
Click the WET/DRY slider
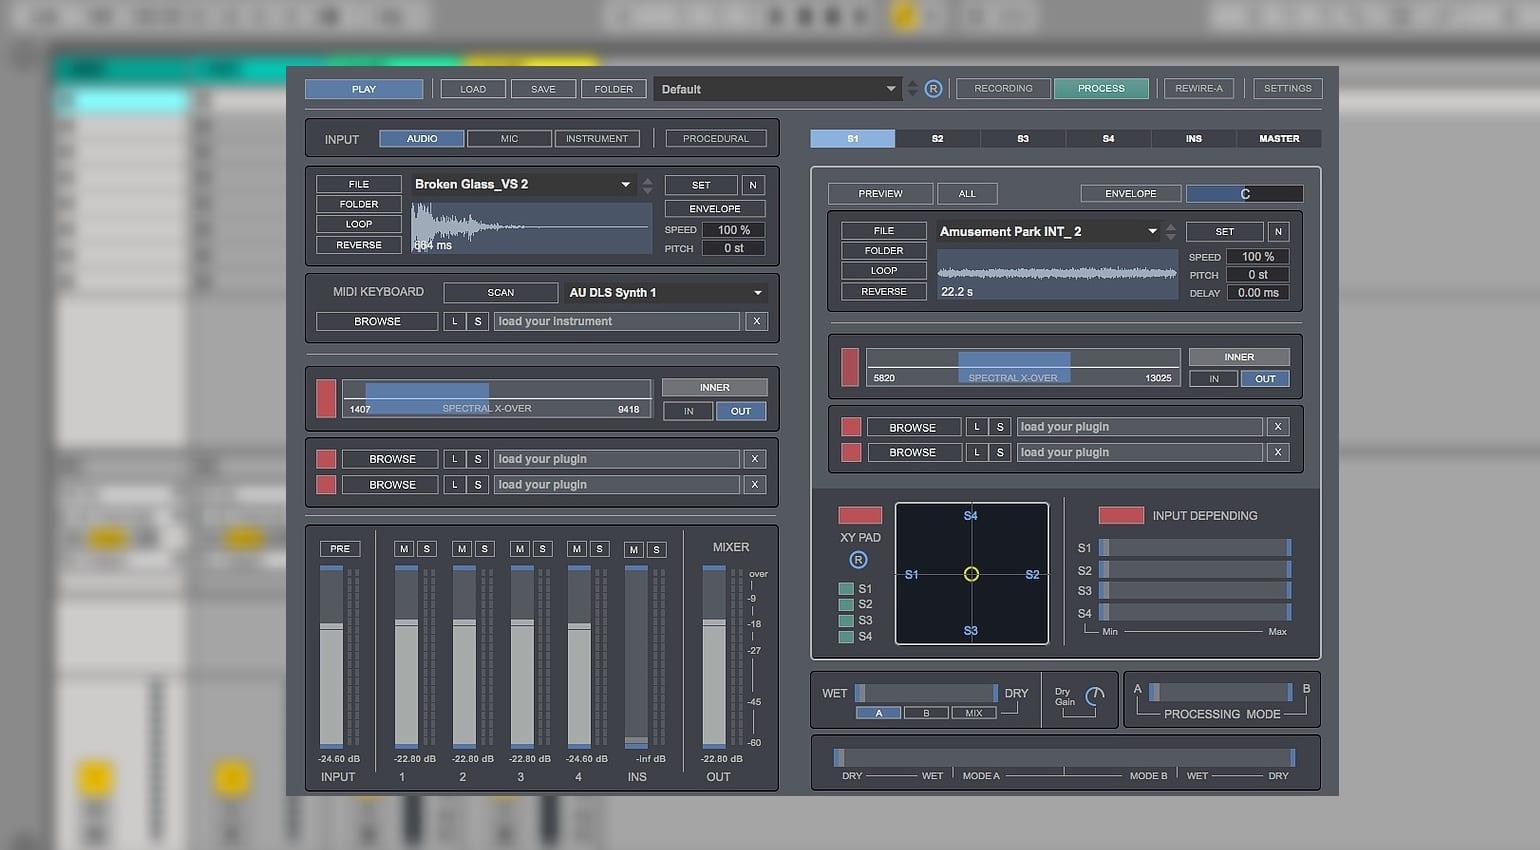click(926, 693)
